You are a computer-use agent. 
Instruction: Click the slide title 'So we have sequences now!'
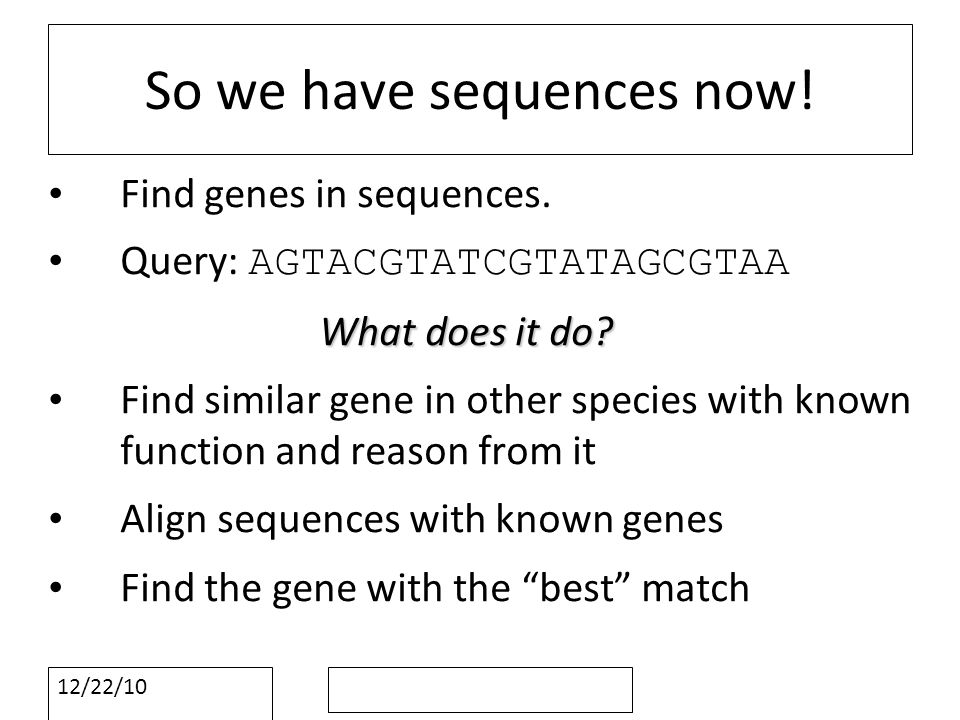click(479, 91)
